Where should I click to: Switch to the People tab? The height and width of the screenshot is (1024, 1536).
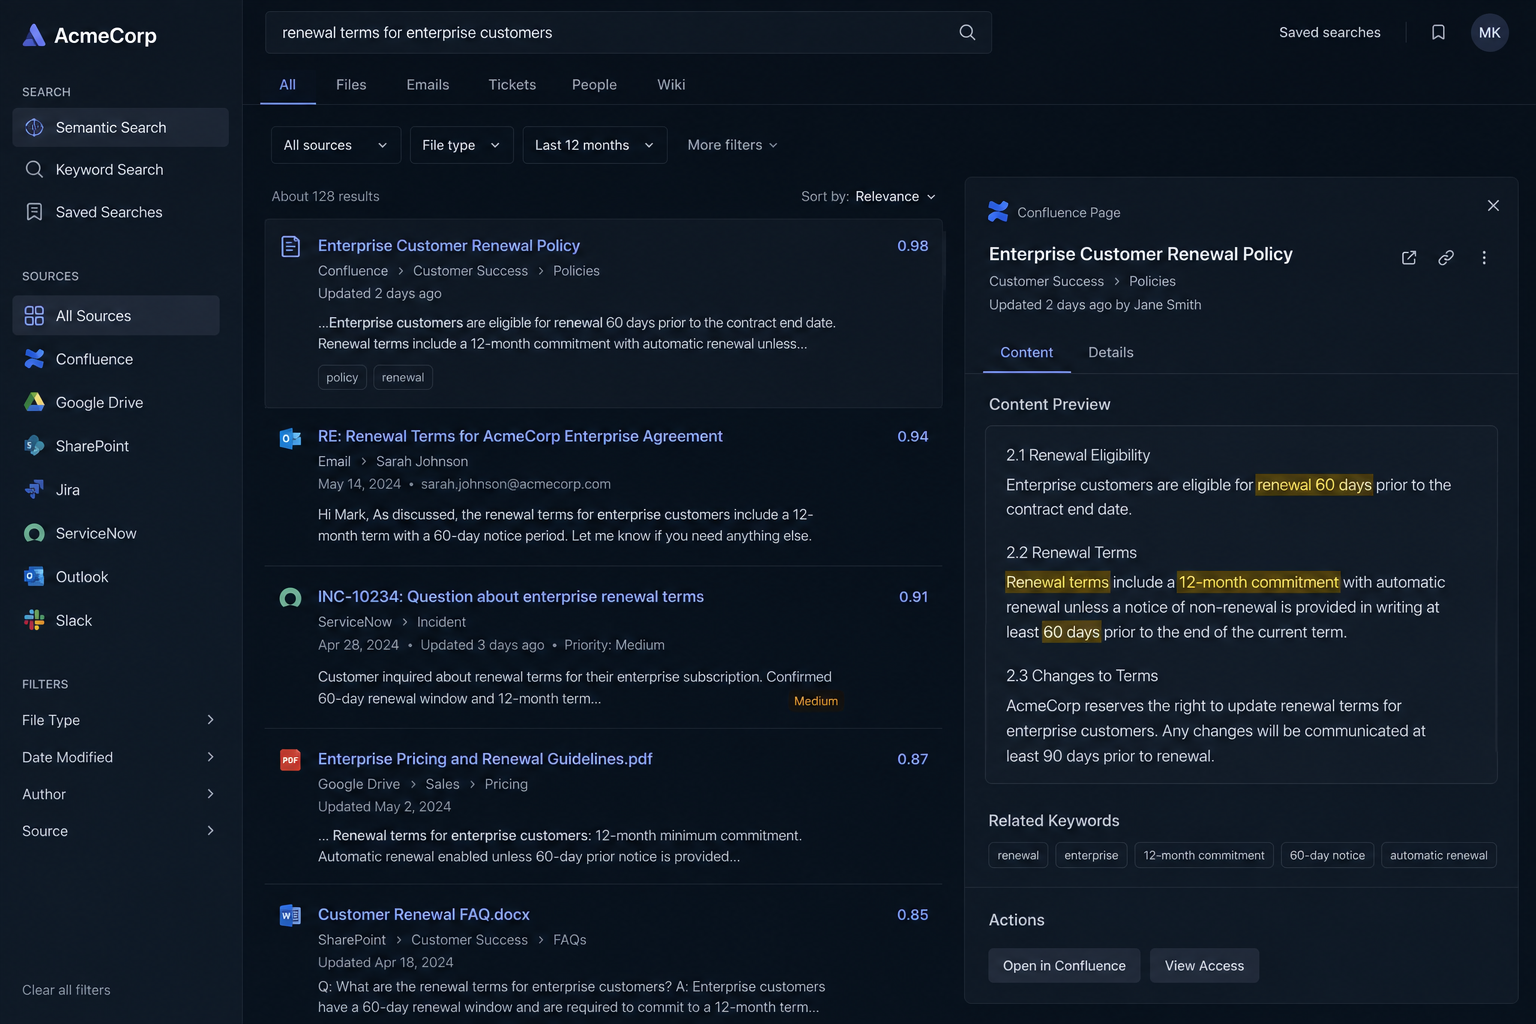point(594,85)
